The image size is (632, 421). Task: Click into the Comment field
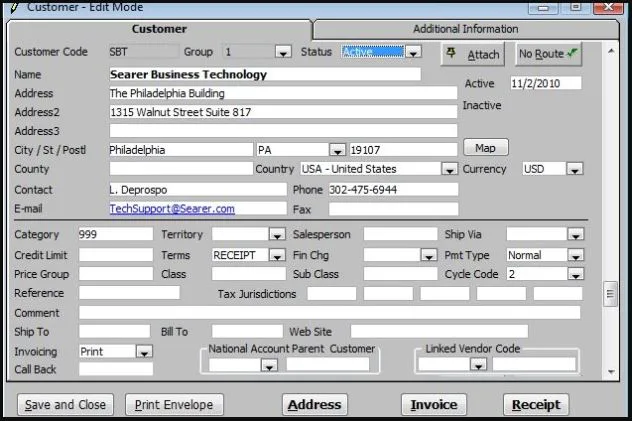point(329,313)
